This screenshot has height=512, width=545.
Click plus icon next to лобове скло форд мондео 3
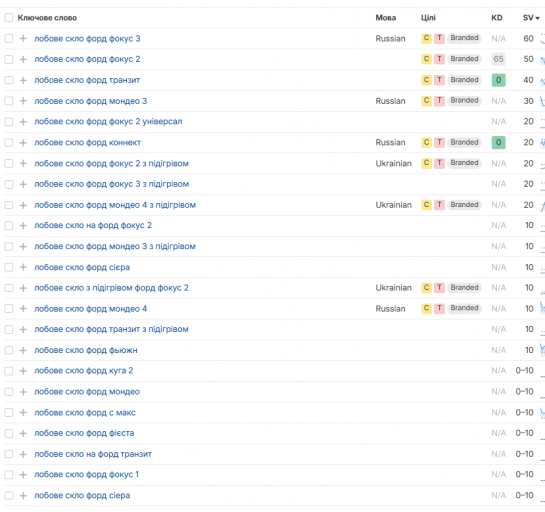point(23,101)
